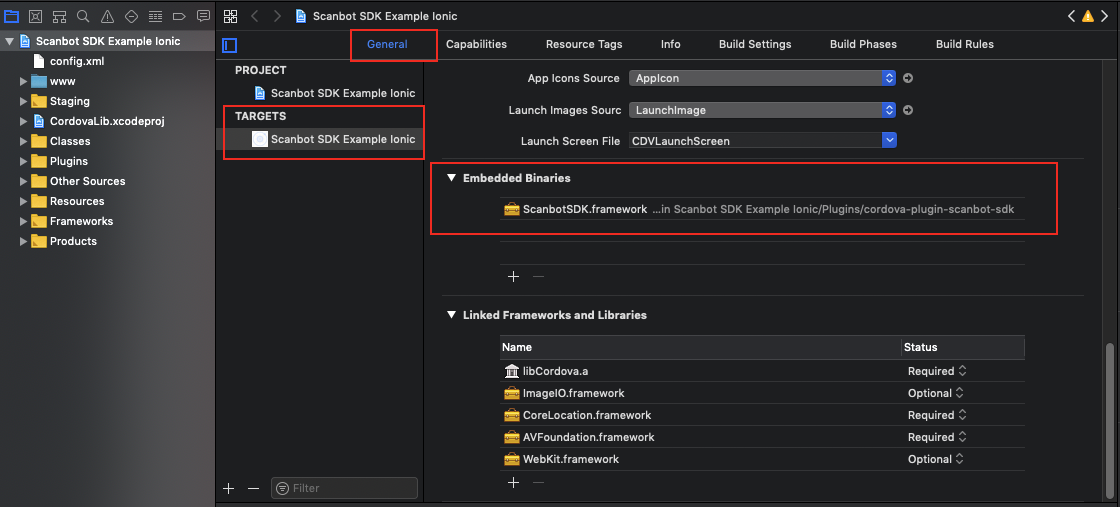Open the Report navigator speech bubble icon
The image size is (1120, 507).
coord(204,16)
